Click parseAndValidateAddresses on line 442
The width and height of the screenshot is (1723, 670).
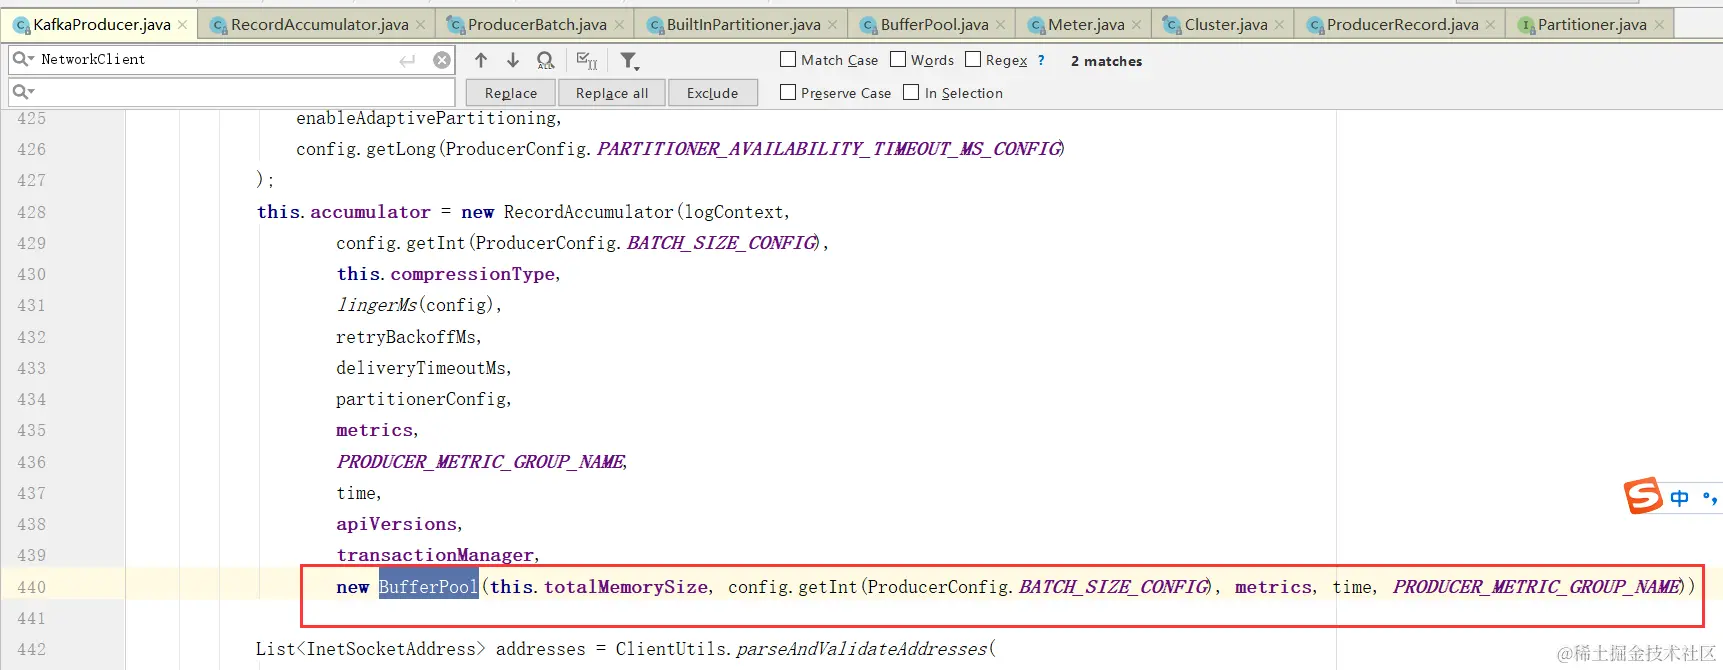861,649
